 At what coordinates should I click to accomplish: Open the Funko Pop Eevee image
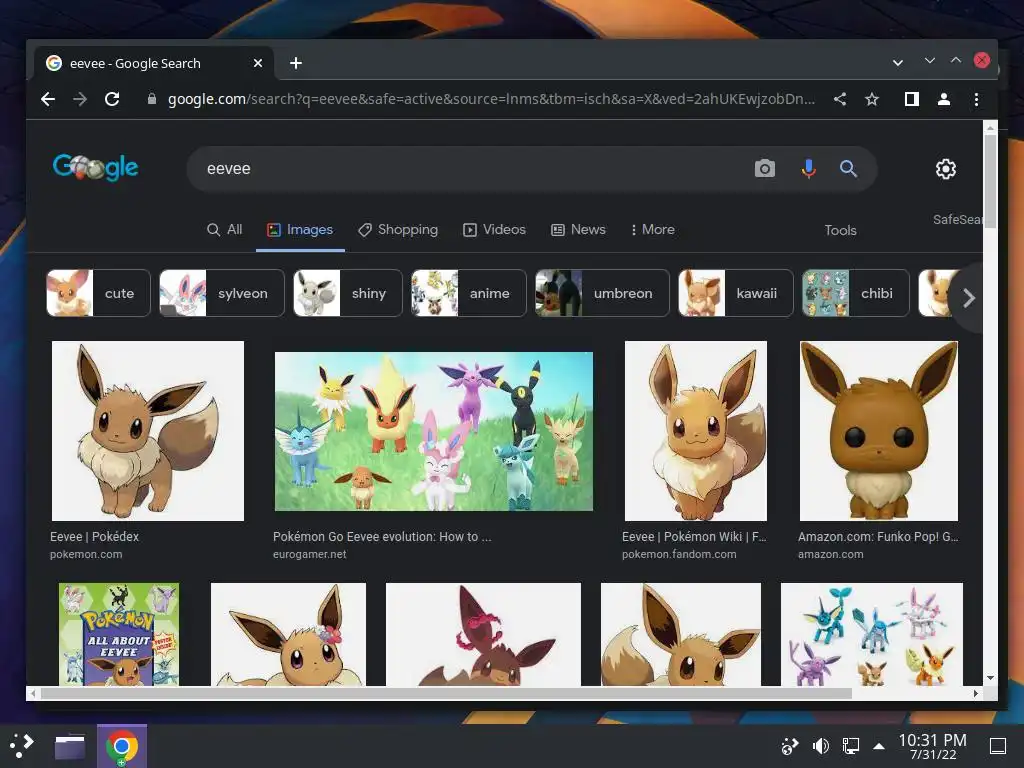tap(879, 431)
